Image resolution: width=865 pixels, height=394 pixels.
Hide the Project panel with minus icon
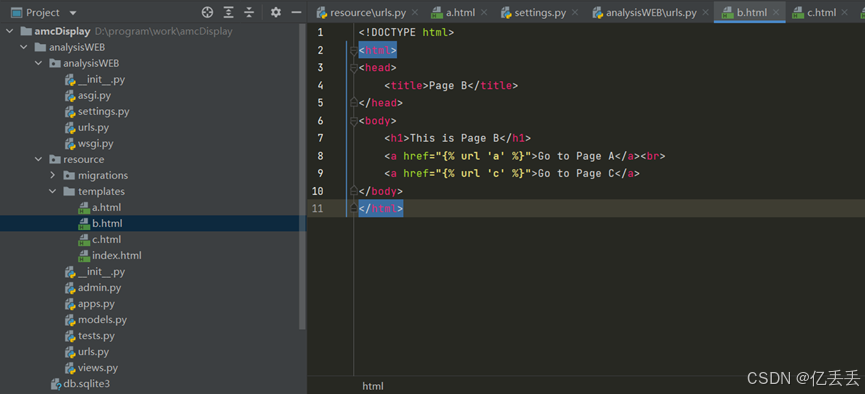tap(296, 12)
